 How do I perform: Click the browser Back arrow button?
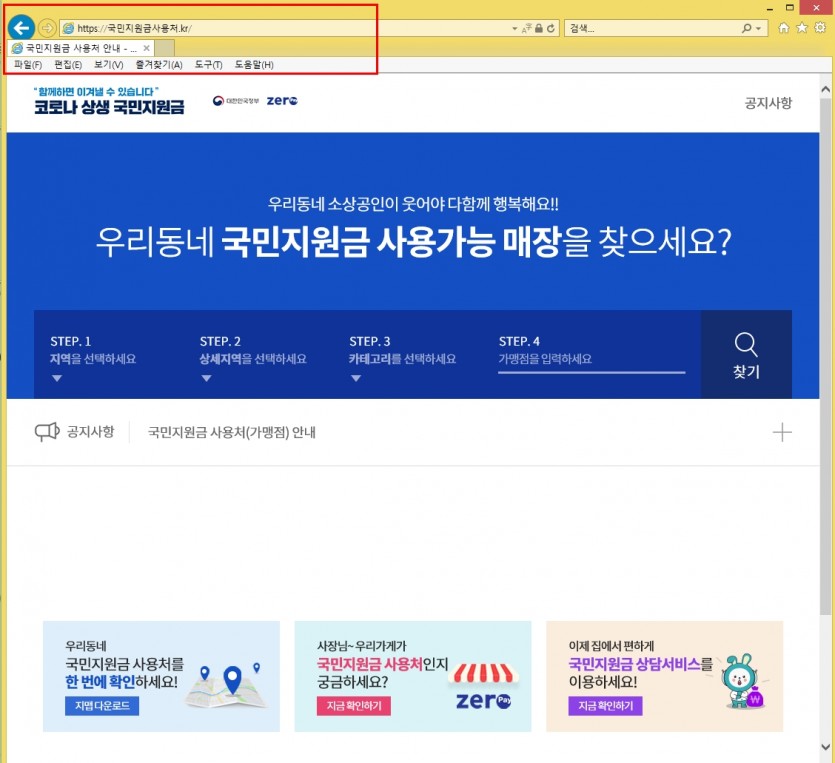pyautogui.click(x=20, y=28)
